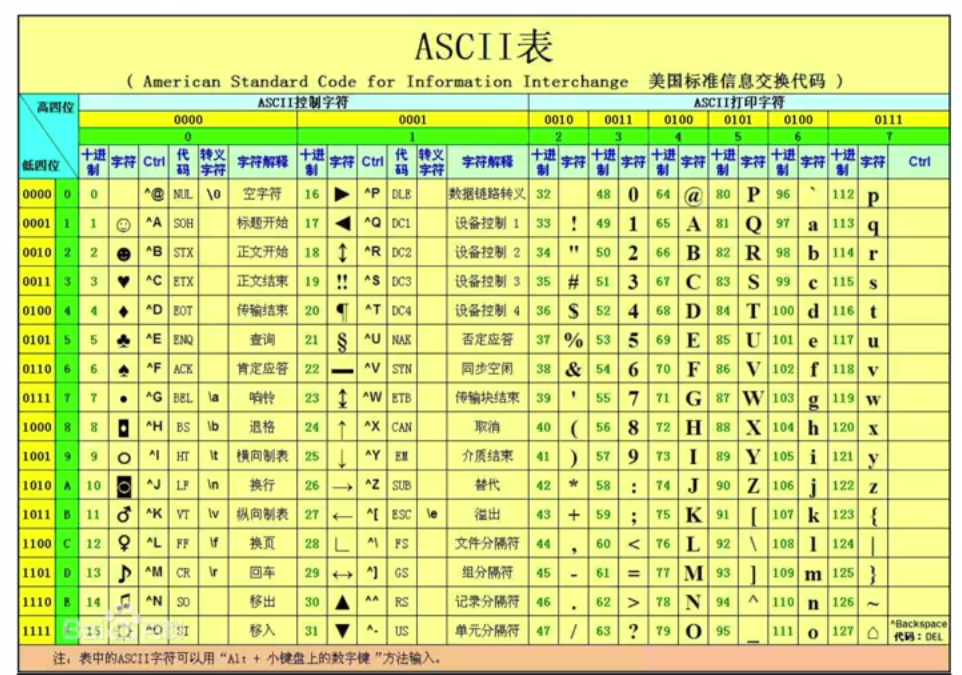This screenshot has width=962, height=675.
Task: Select the ASCII控制字符 section header
Action: (302, 103)
